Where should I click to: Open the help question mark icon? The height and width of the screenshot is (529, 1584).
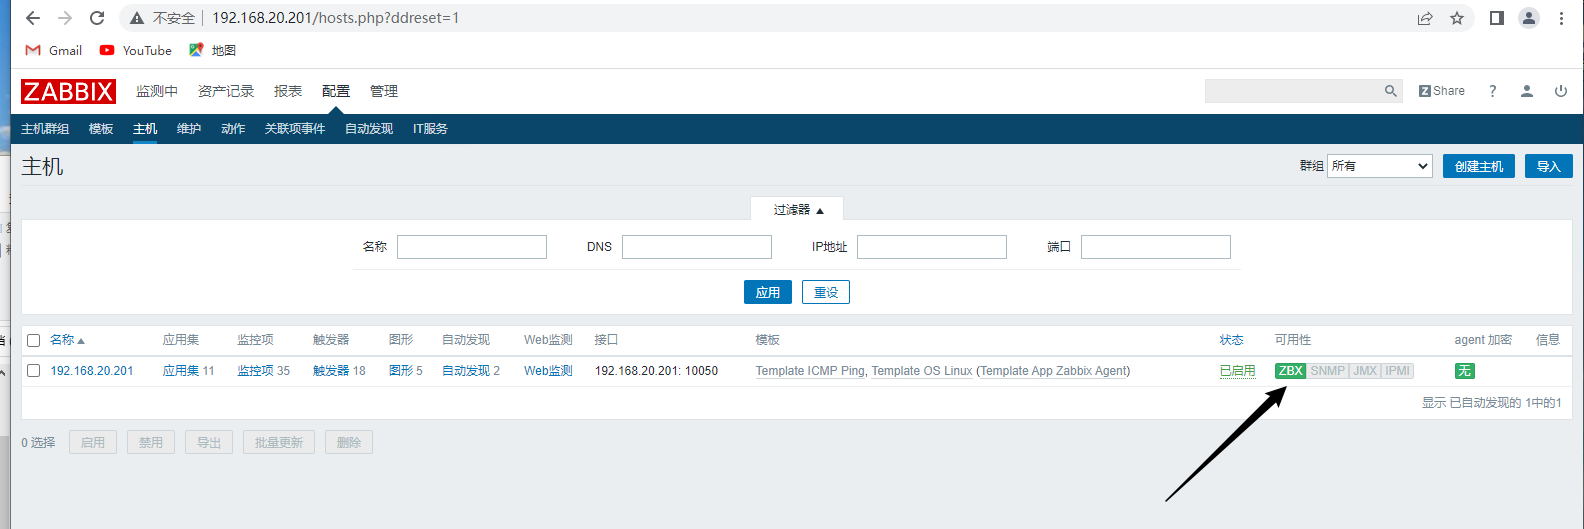pos(1492,91)
